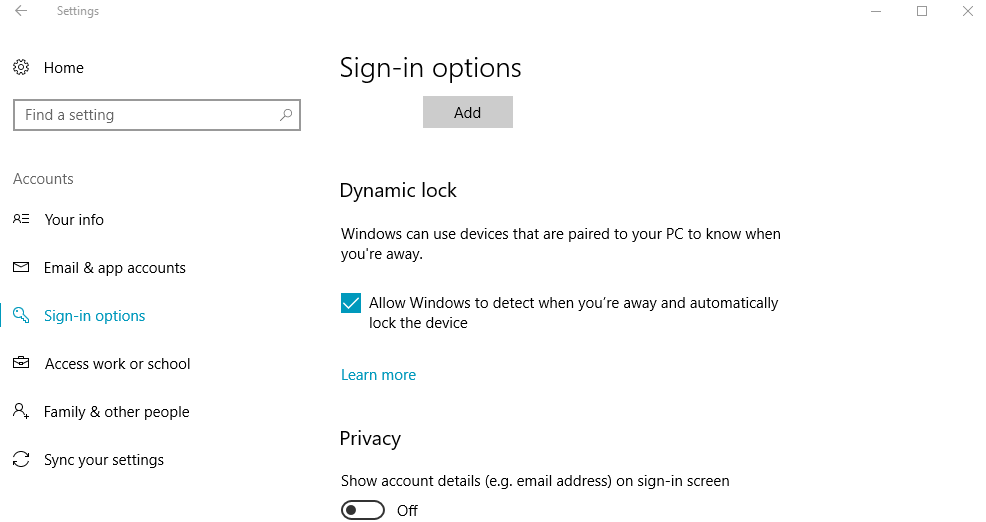986x522 pixels.
Task: Open Family & other people page
Action: pyautogui.click(x=116, y=412)
